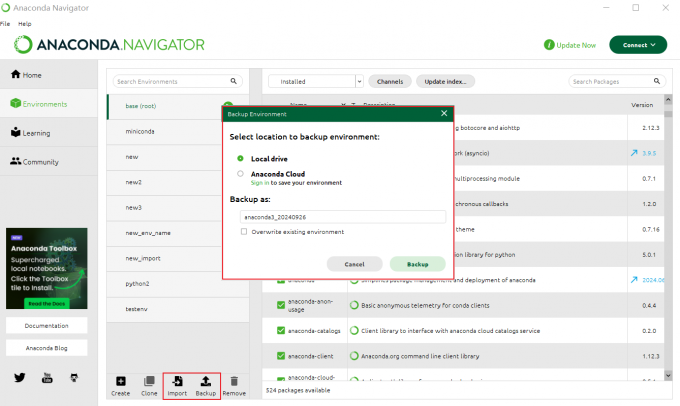Open the Help menu

tap(25, 24)
